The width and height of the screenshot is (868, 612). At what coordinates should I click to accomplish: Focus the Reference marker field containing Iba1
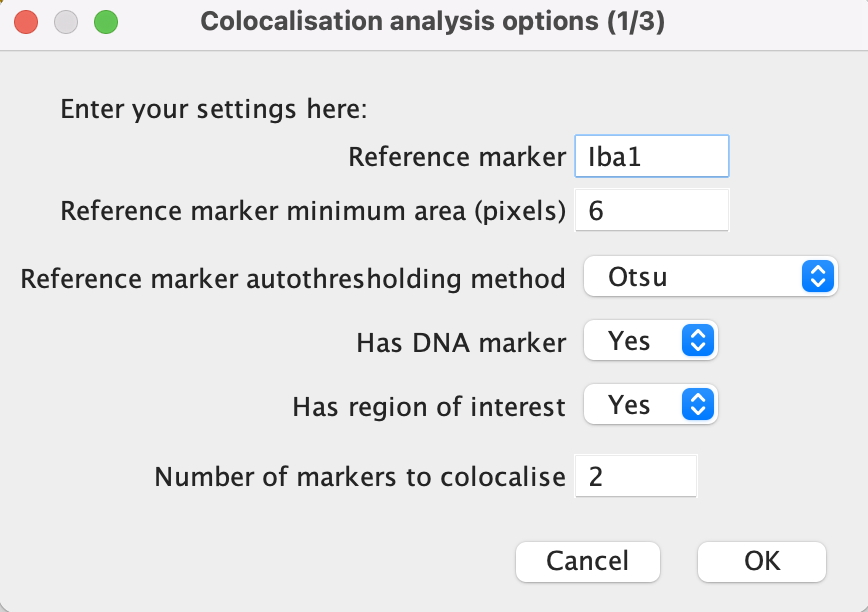[x=652, y=156]
